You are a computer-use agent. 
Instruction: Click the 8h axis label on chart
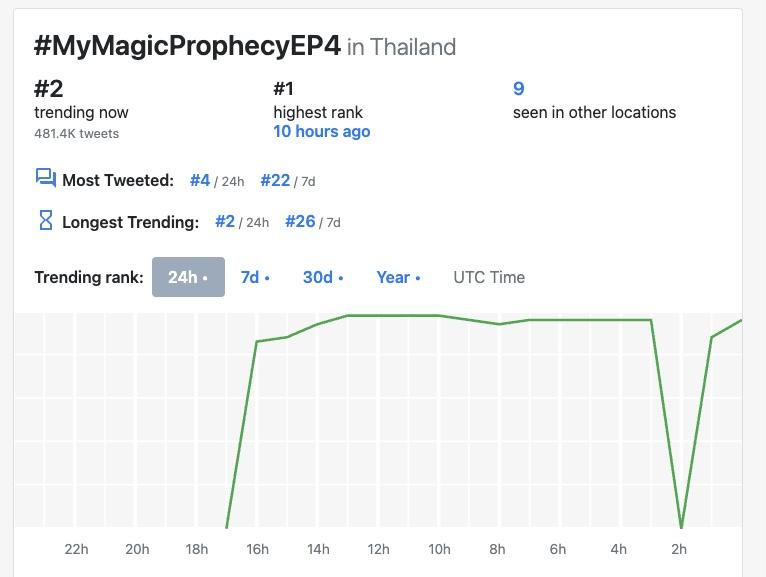(497, 549)
